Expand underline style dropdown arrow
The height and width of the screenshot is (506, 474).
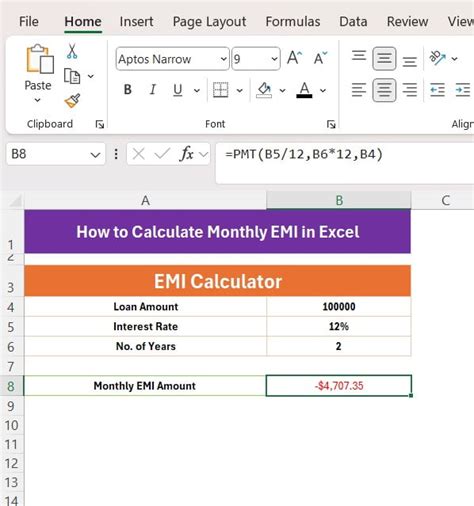[197, 90]
